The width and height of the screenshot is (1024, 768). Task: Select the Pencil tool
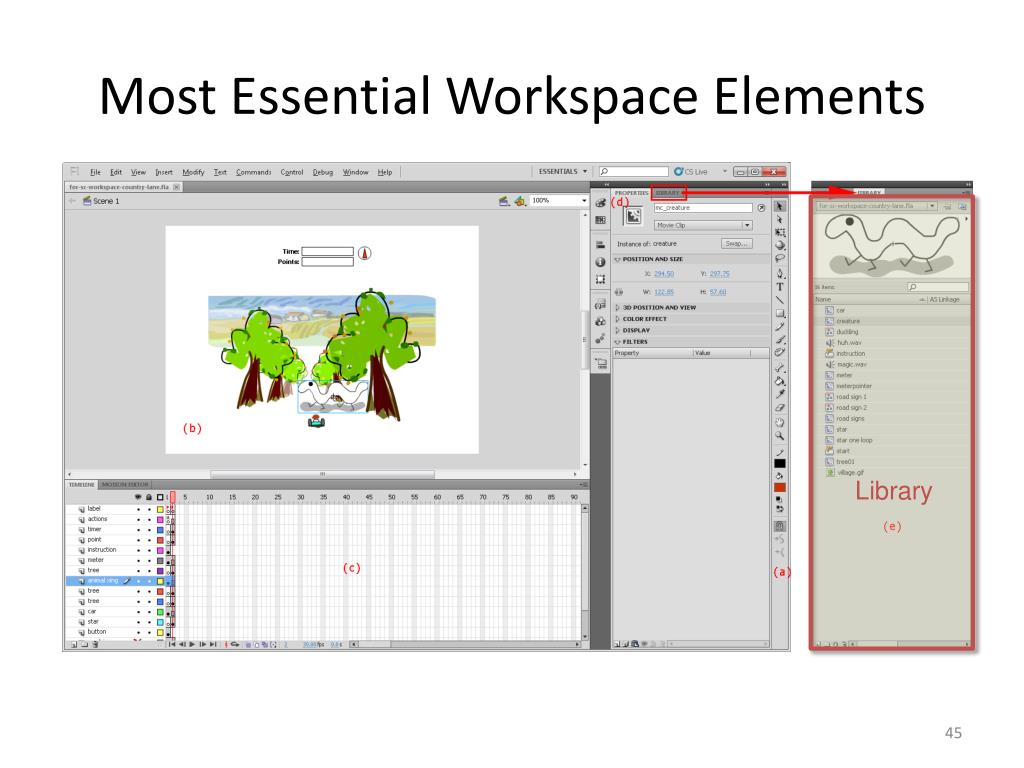pos(780,327)
